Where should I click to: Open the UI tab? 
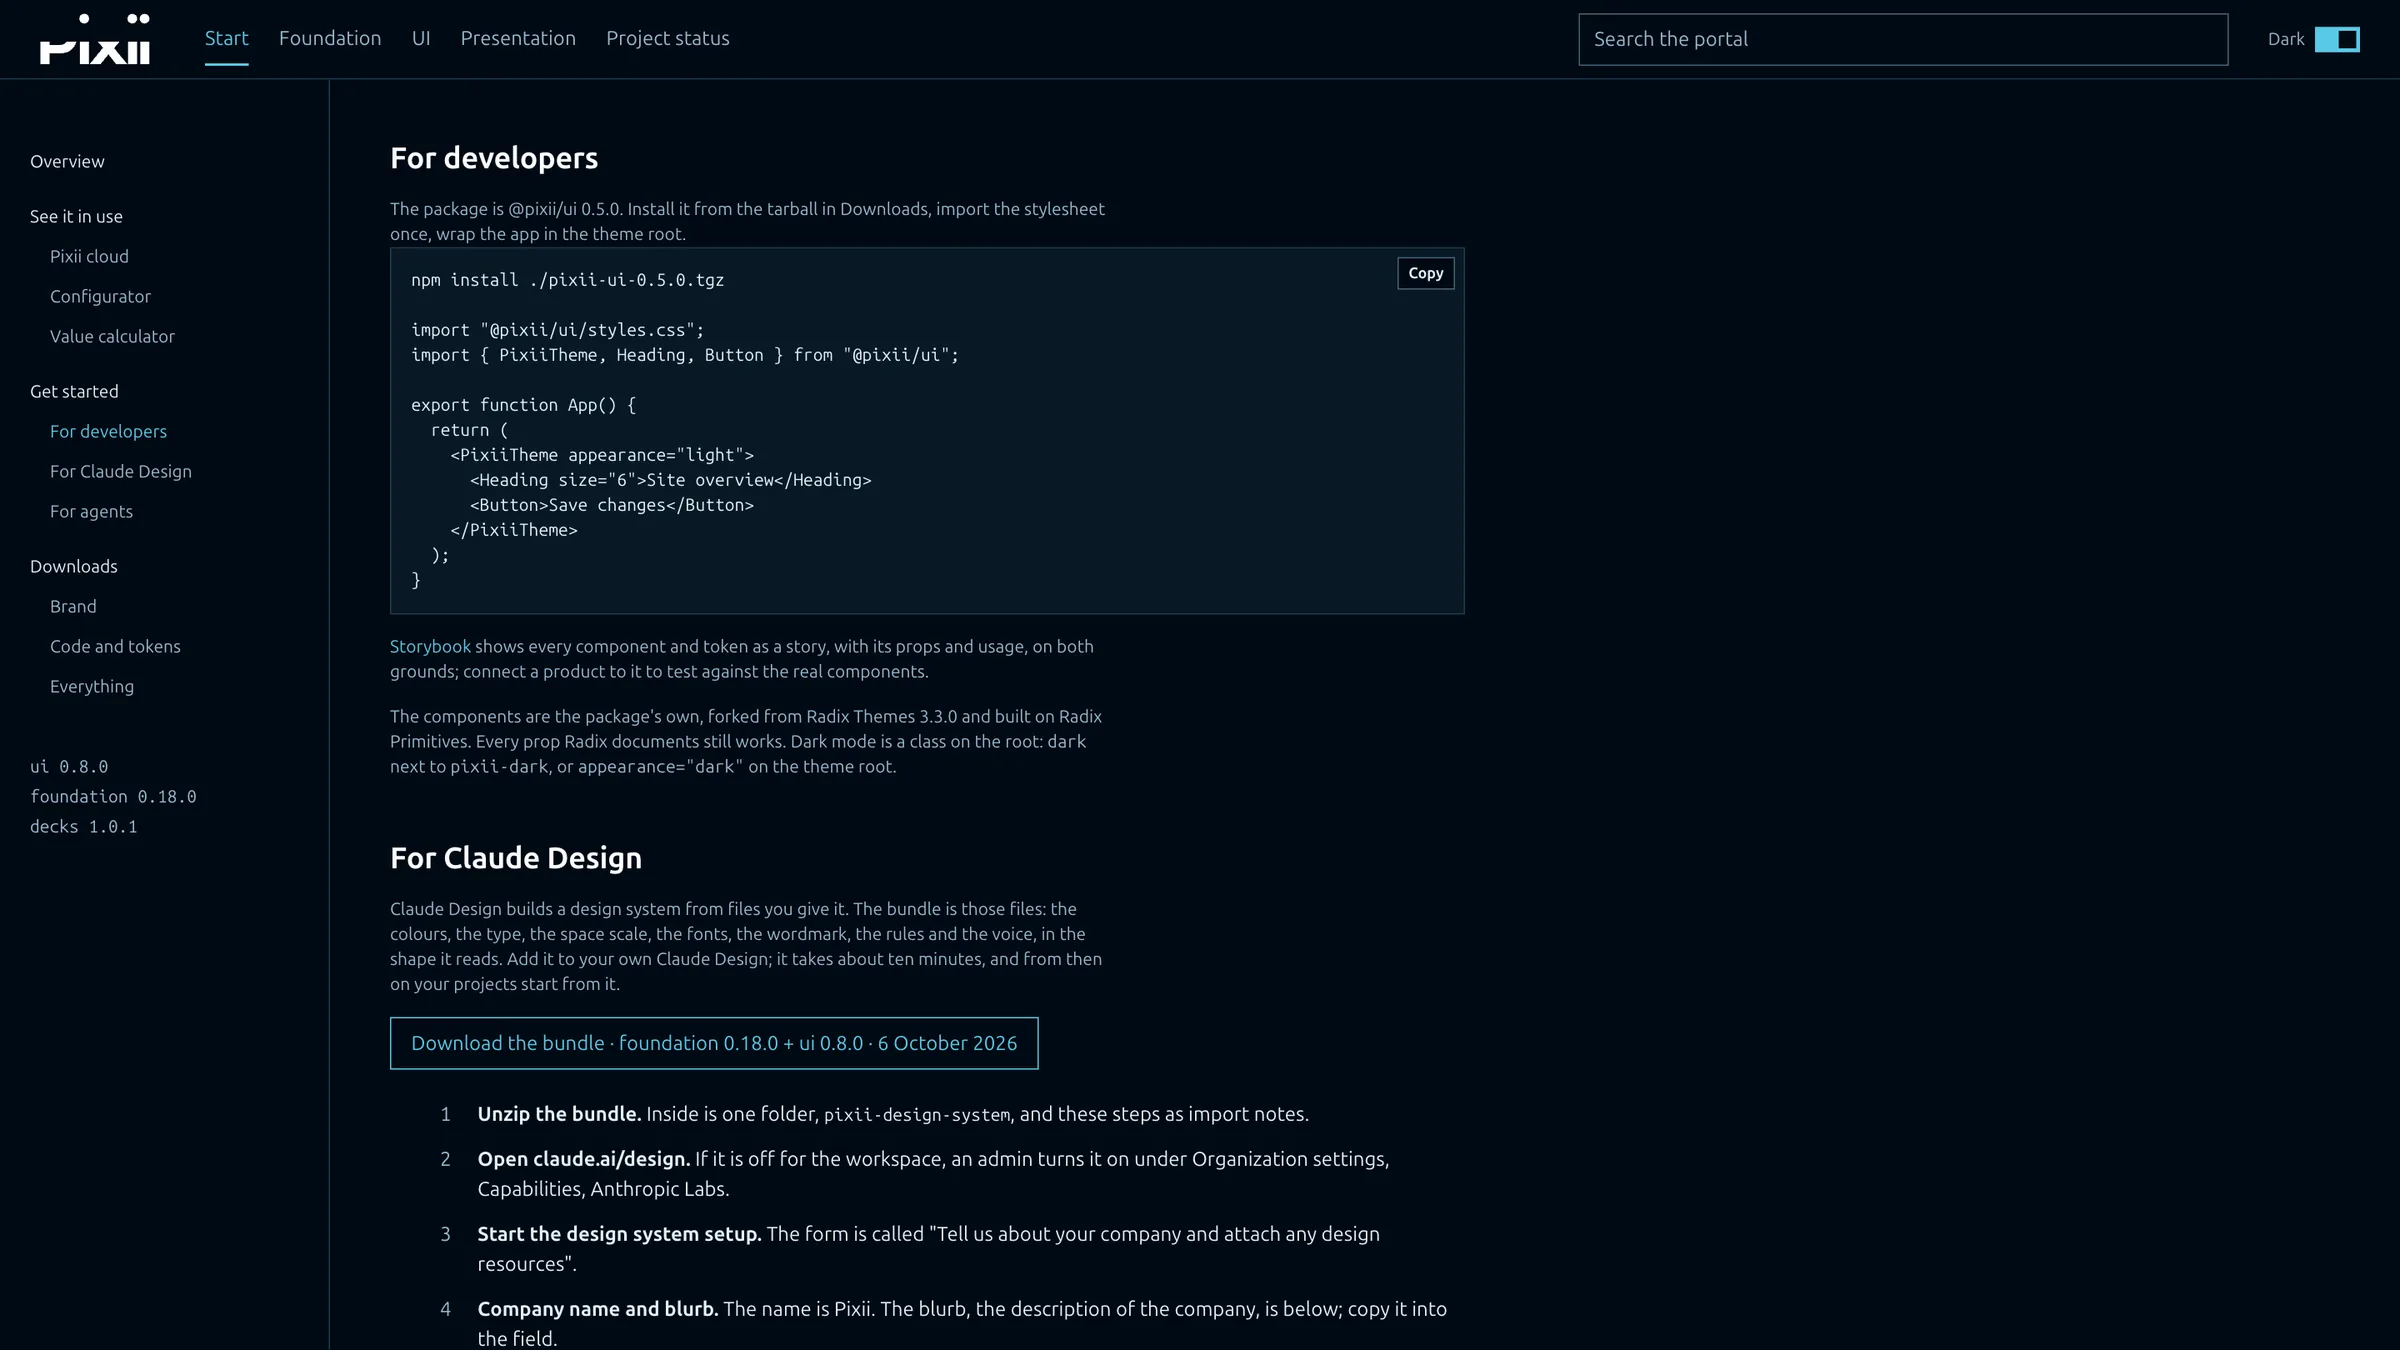[421, 38]
